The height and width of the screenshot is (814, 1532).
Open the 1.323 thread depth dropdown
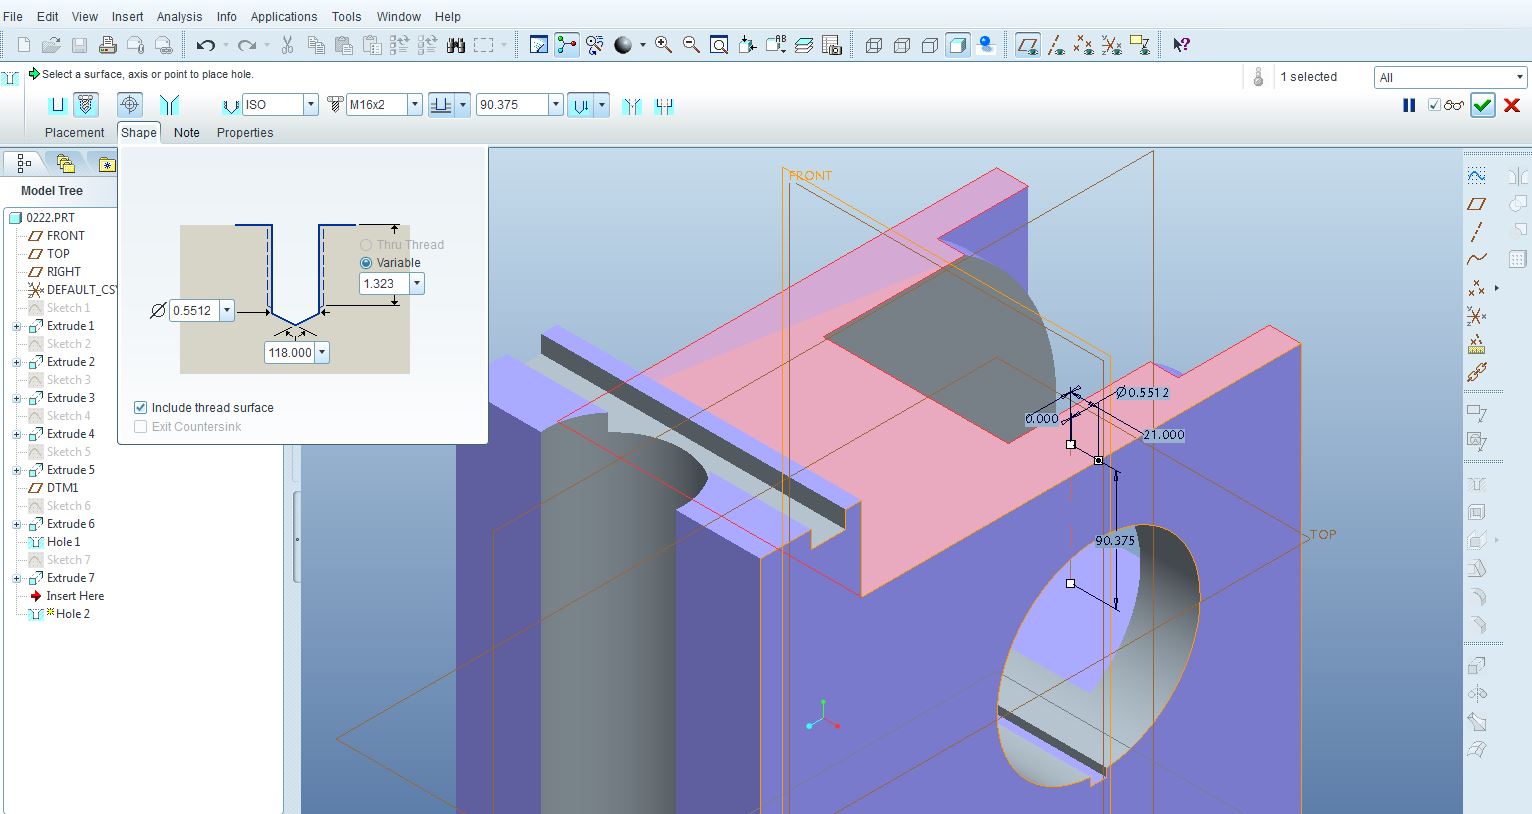tap(417, 284)
